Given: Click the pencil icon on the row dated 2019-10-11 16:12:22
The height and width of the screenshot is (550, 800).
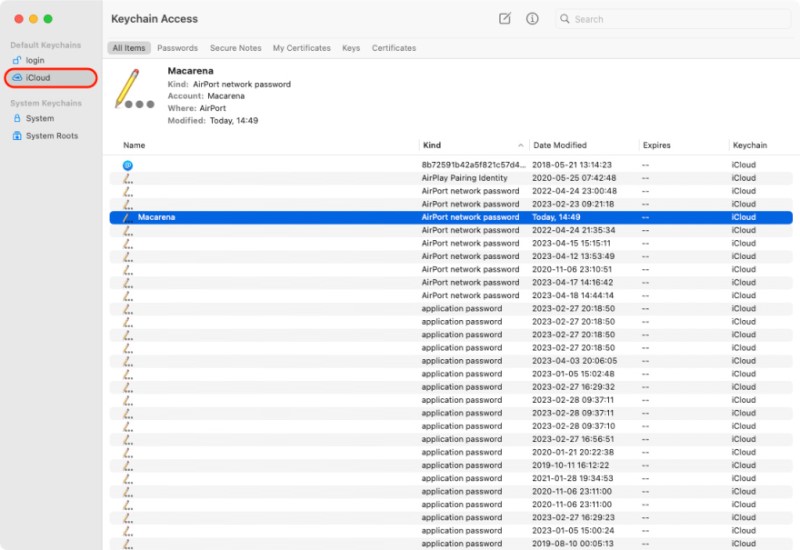Looking at the screenshot, I should click(x=128, y=466).
